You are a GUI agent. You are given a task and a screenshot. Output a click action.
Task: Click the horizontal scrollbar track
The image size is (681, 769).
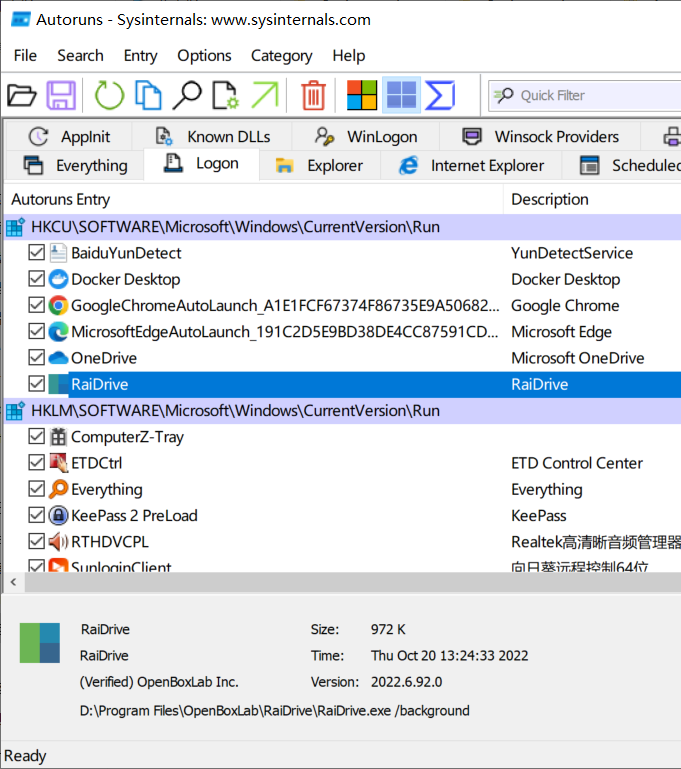coord(353,582)
